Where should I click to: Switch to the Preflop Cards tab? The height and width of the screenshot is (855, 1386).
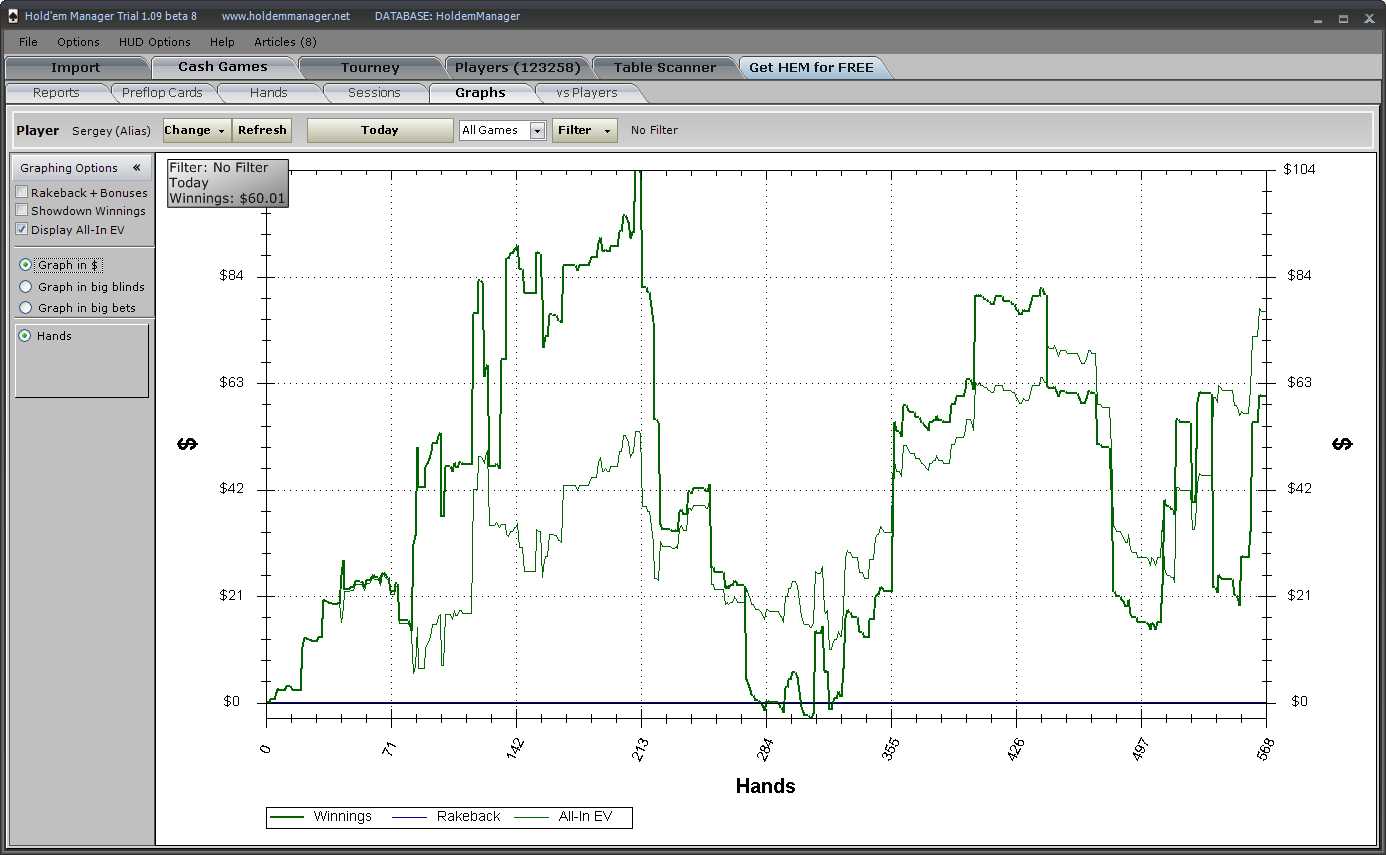[162, 93]
